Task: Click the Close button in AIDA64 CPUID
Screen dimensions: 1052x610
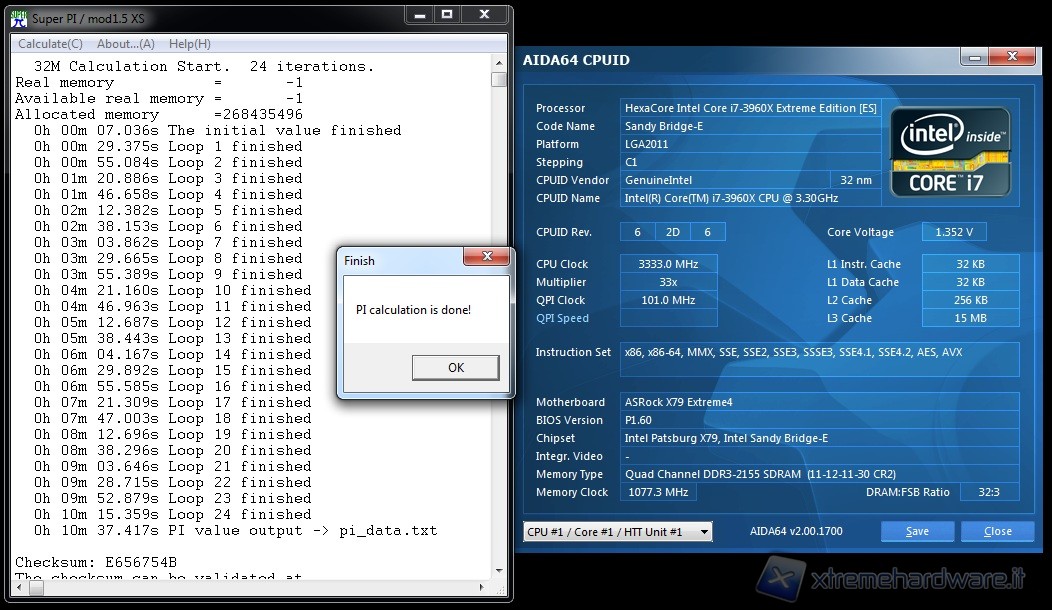Action: point(997,532)
